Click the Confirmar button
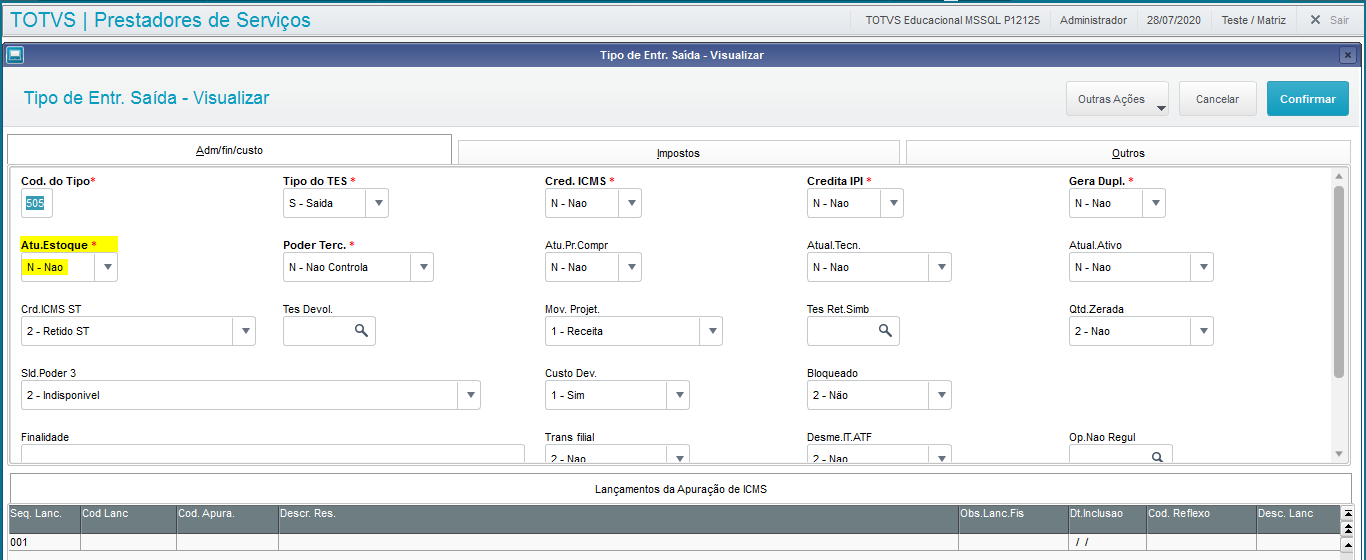This screenshot has height=560, width=1366. pos(1308,99)
